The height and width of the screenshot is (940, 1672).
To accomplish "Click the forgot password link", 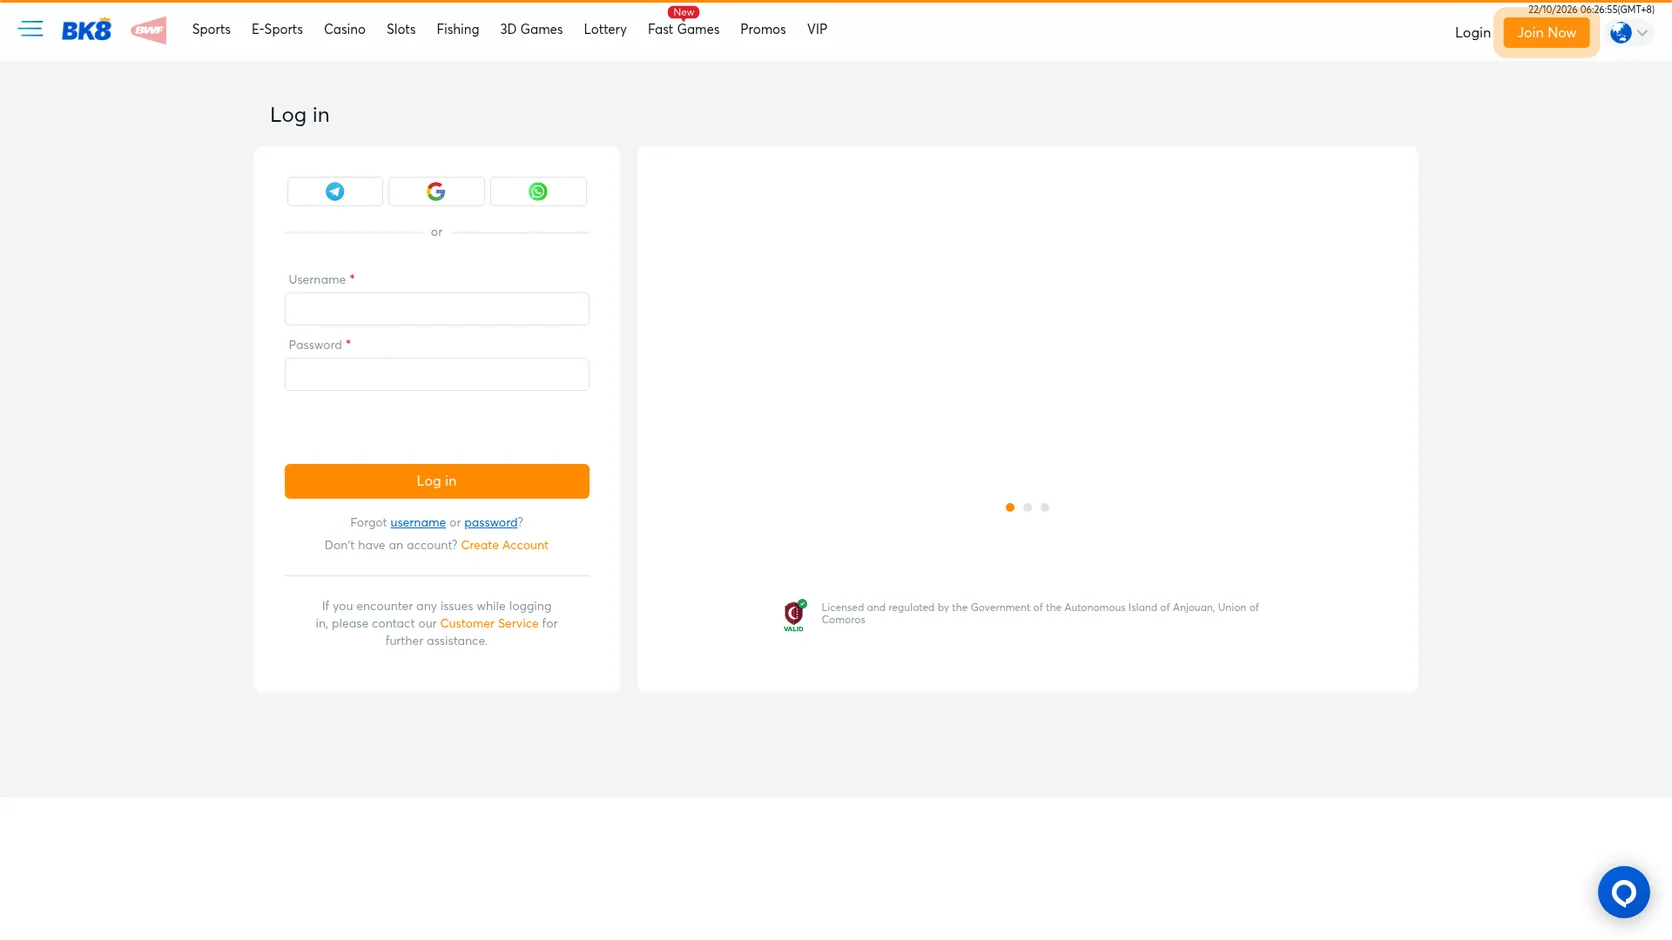I will [491, 523].
